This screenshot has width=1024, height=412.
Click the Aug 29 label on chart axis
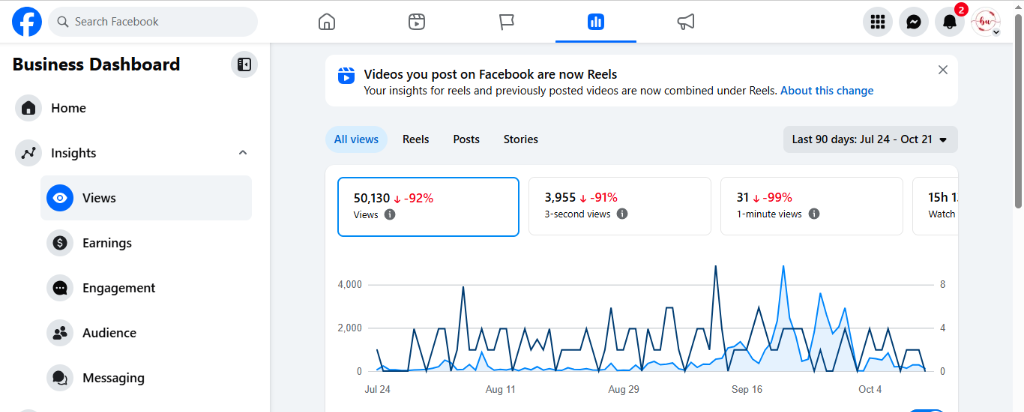point(624,390)
